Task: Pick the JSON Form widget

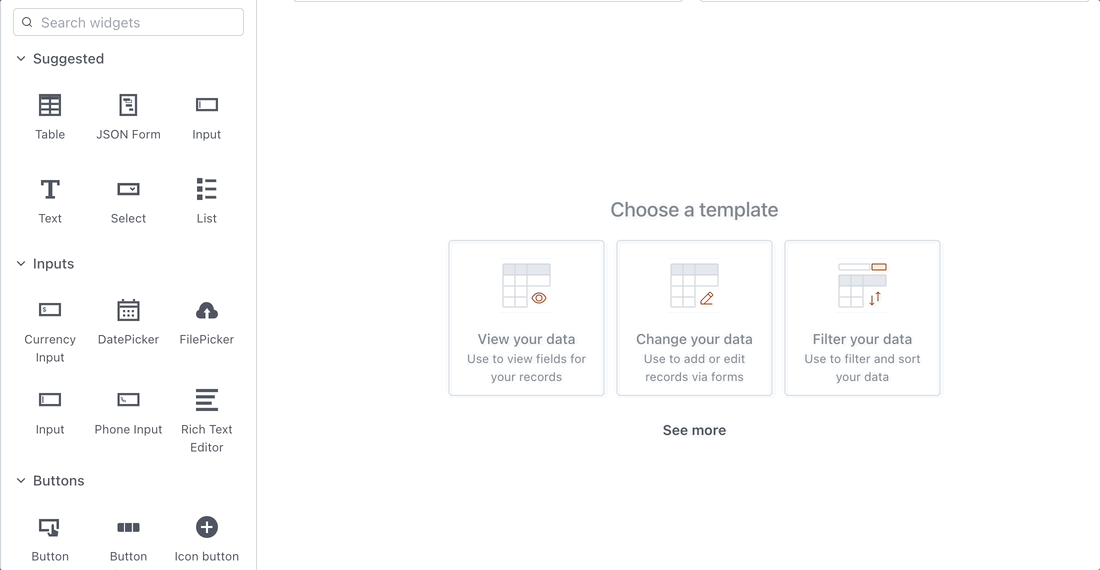Action: [x=128, y=105]
